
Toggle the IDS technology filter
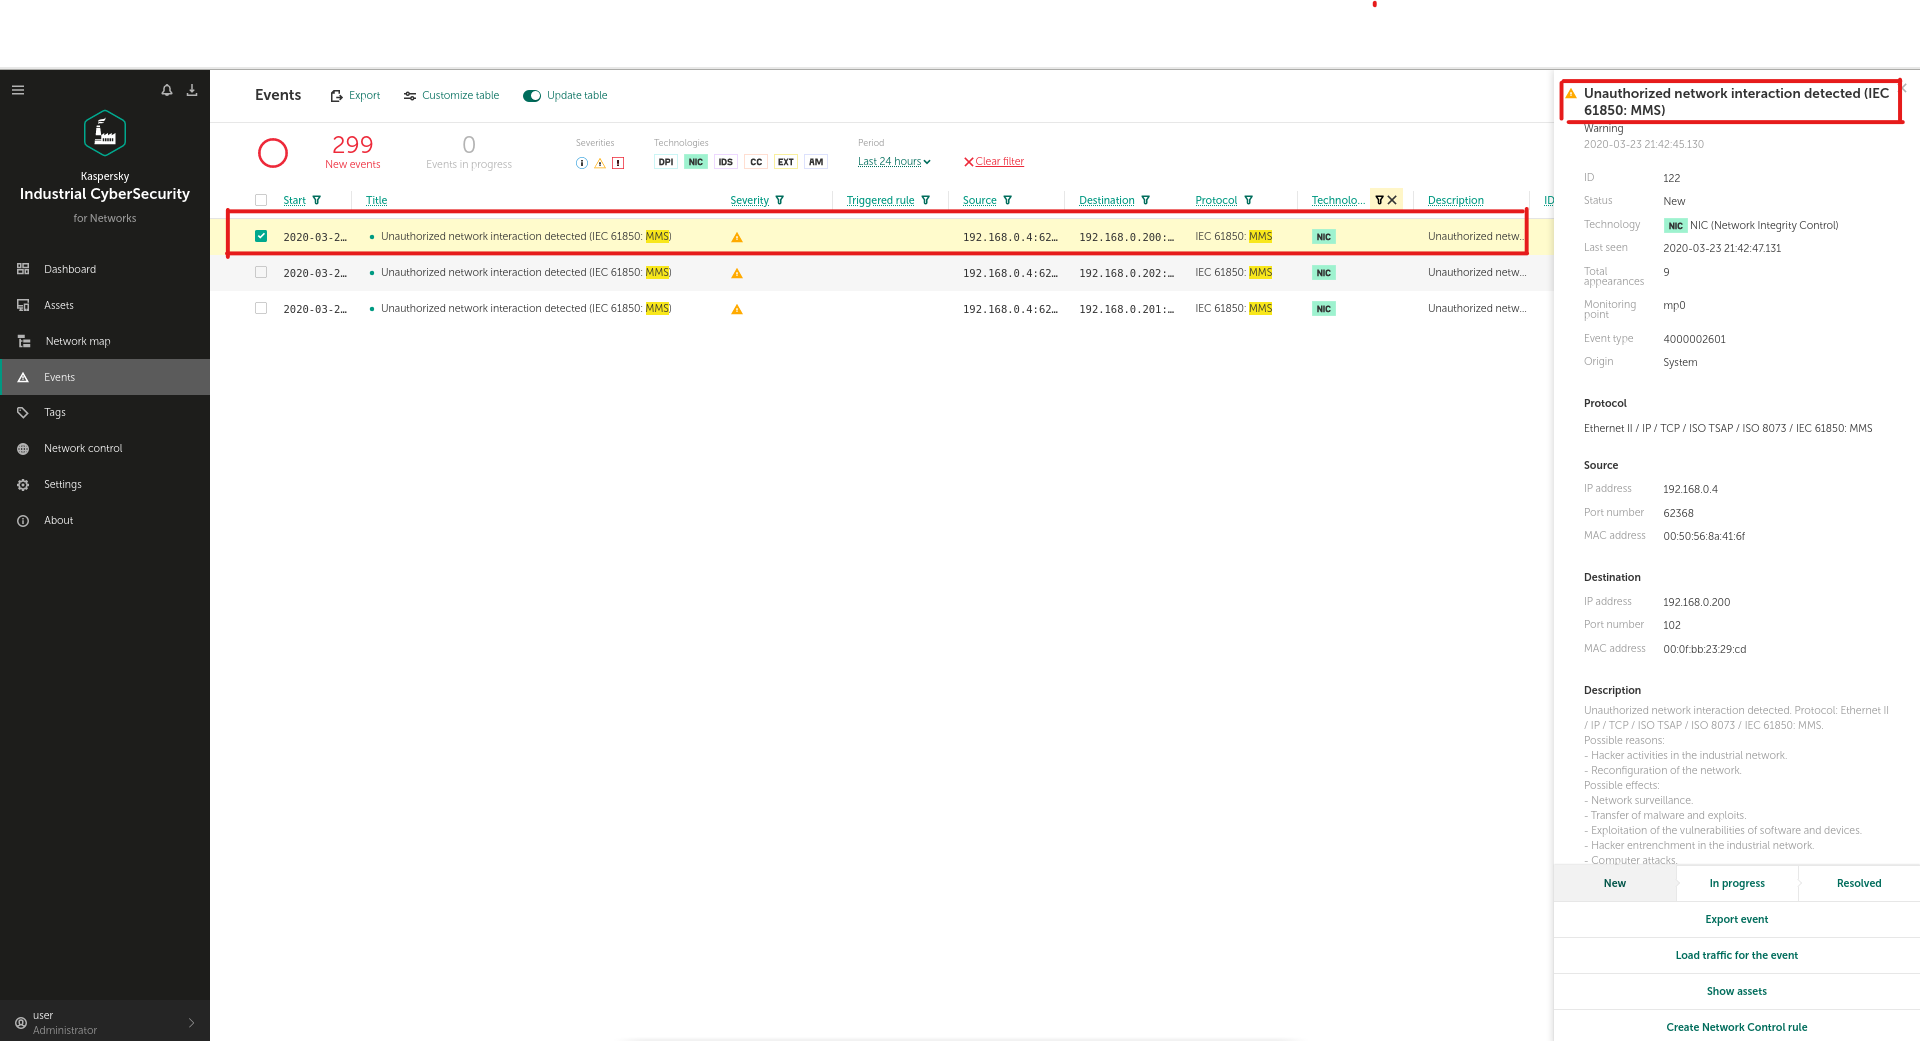[x=725, y=162]
